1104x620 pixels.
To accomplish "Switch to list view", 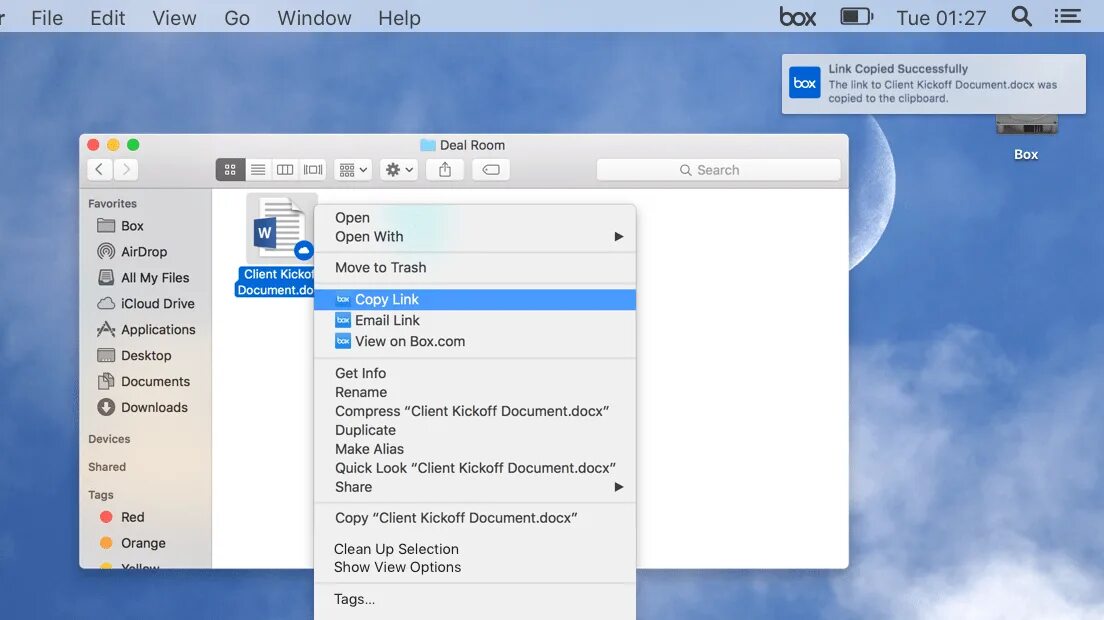I will click(258, 170).
